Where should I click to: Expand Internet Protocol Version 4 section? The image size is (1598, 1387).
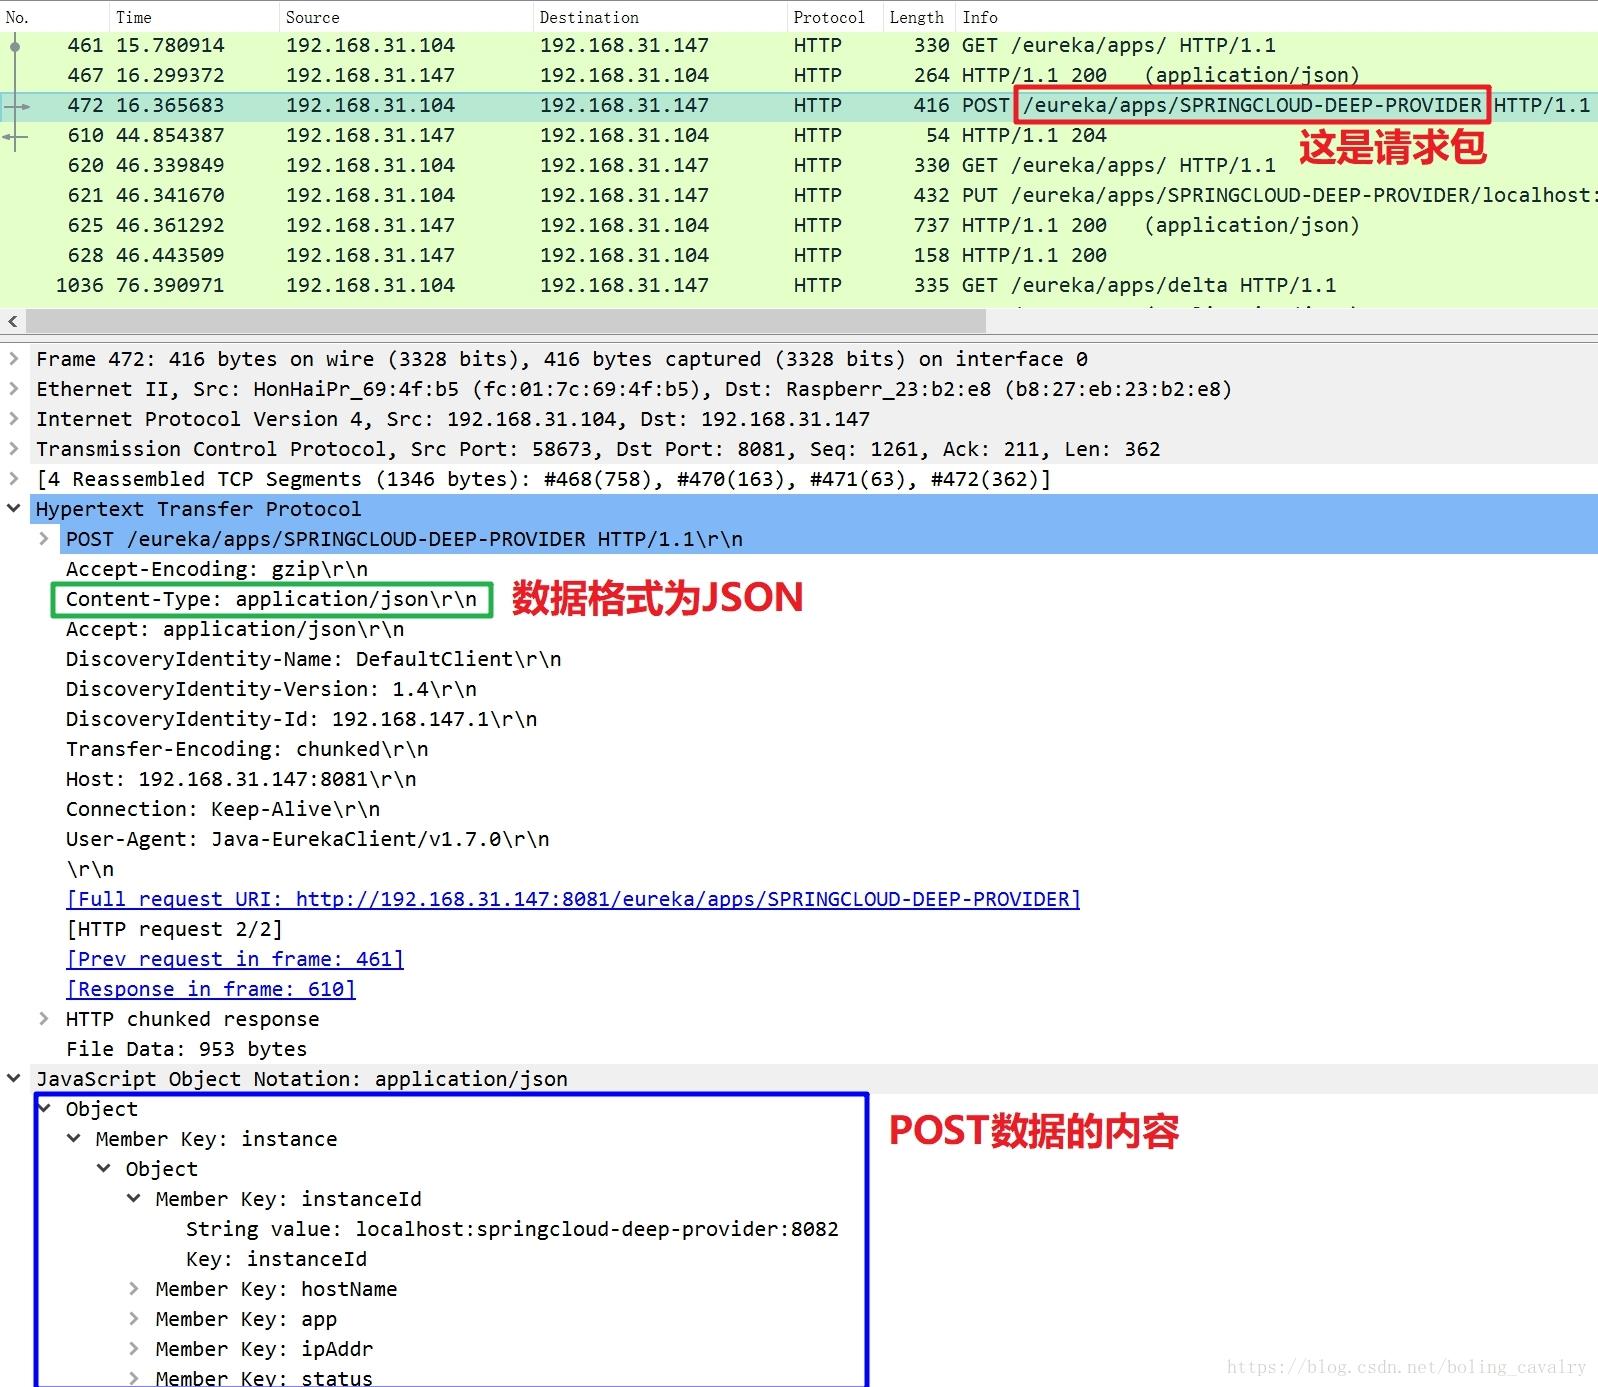(x=14, y=418)
